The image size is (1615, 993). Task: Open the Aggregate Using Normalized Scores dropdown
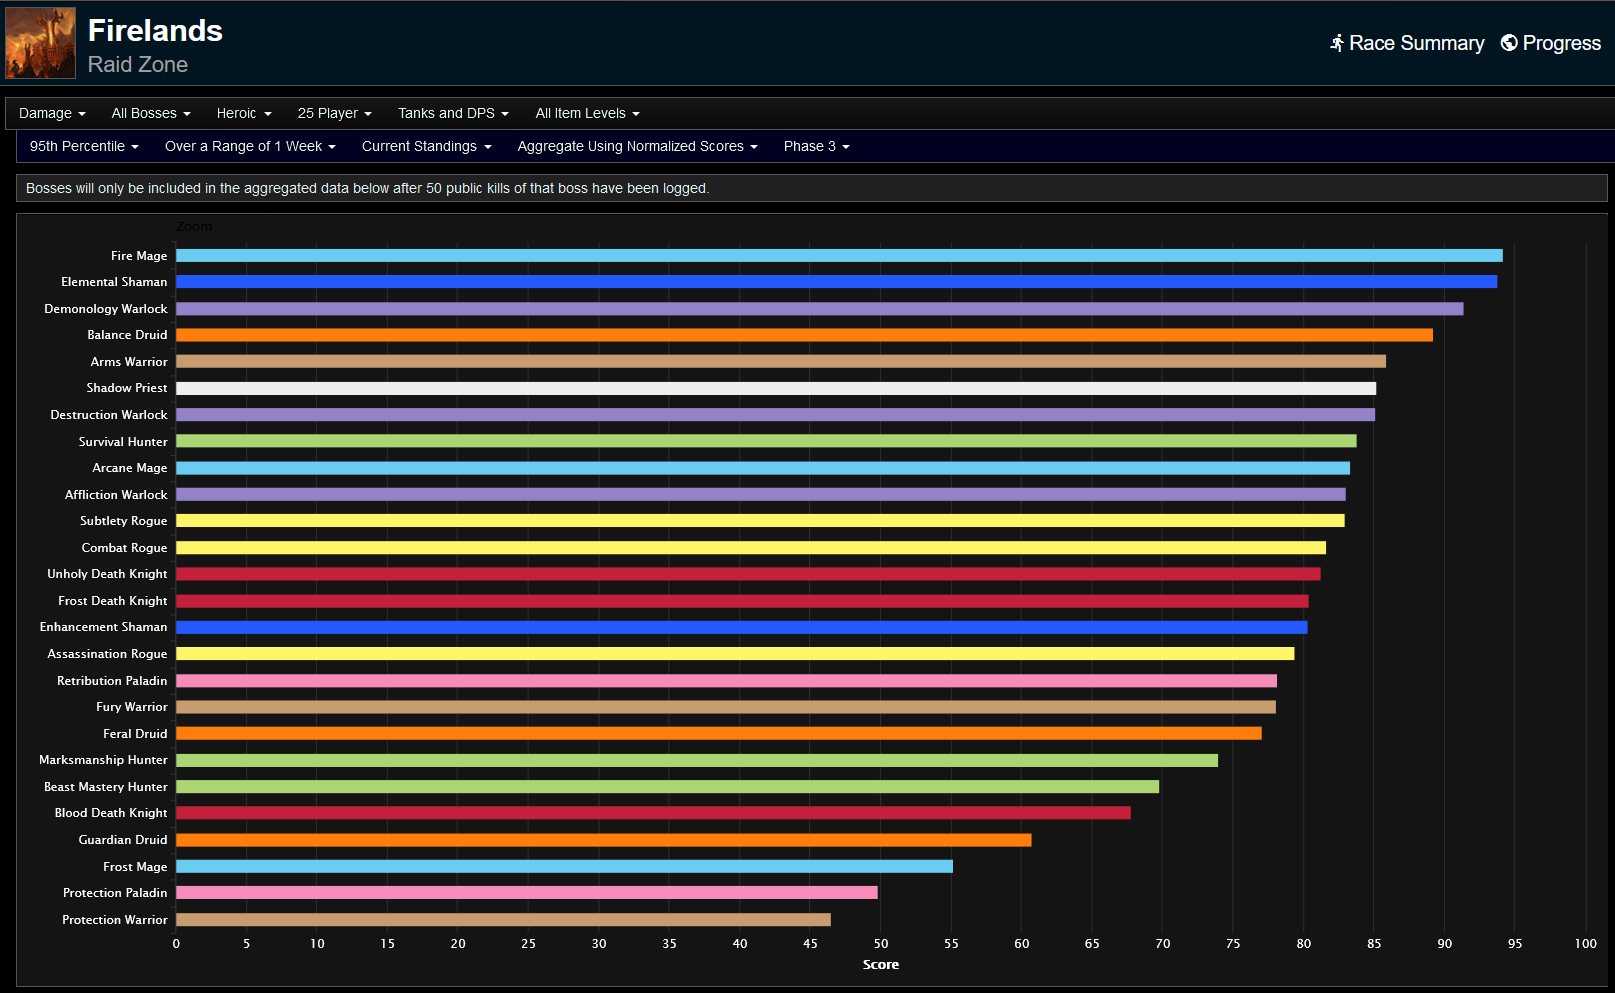637,146
